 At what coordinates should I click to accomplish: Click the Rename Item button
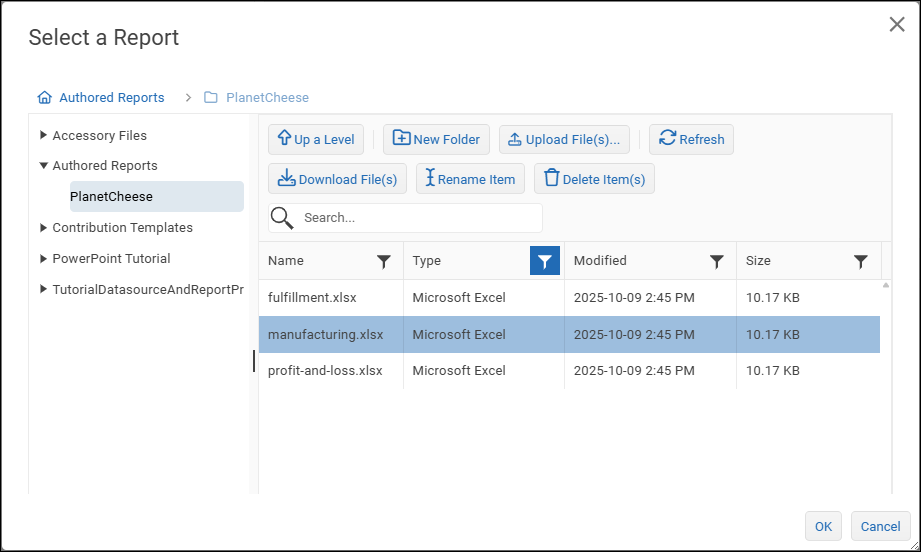pos(470,179)
